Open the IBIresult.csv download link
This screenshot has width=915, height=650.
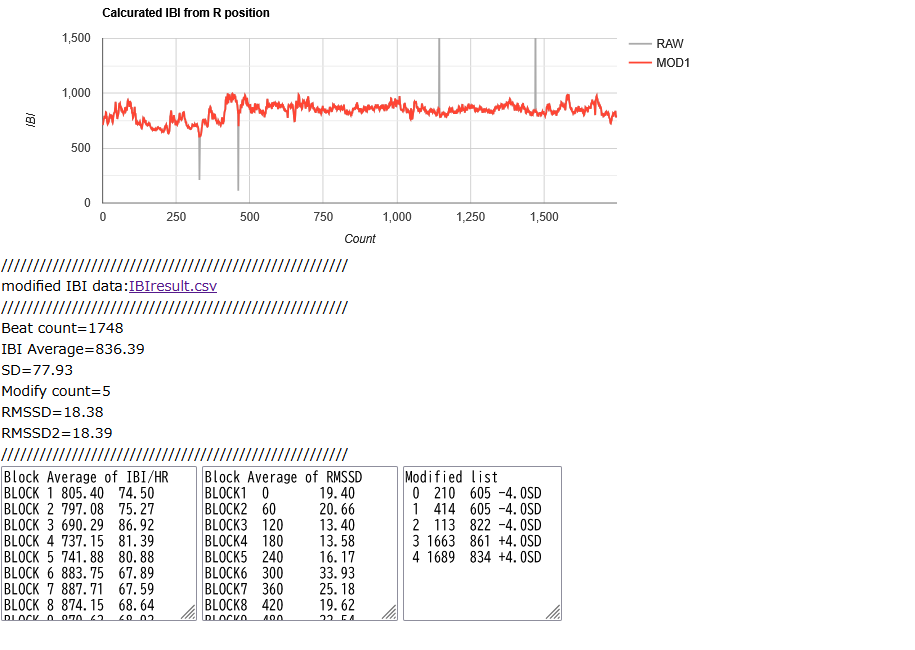(173, 286)
